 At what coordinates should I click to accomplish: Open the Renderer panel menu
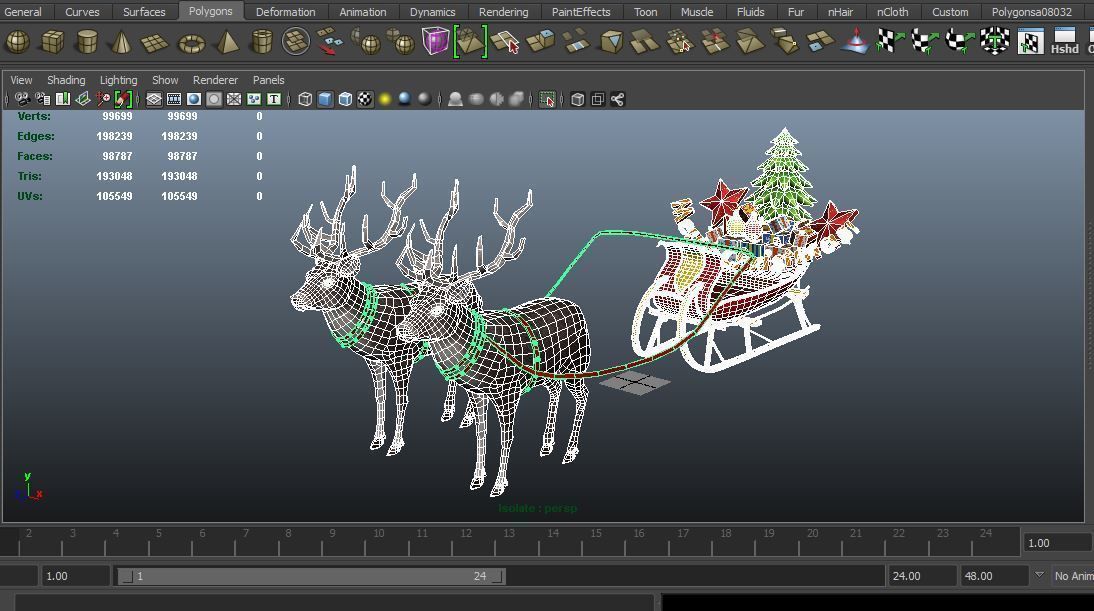coord(216,80)
